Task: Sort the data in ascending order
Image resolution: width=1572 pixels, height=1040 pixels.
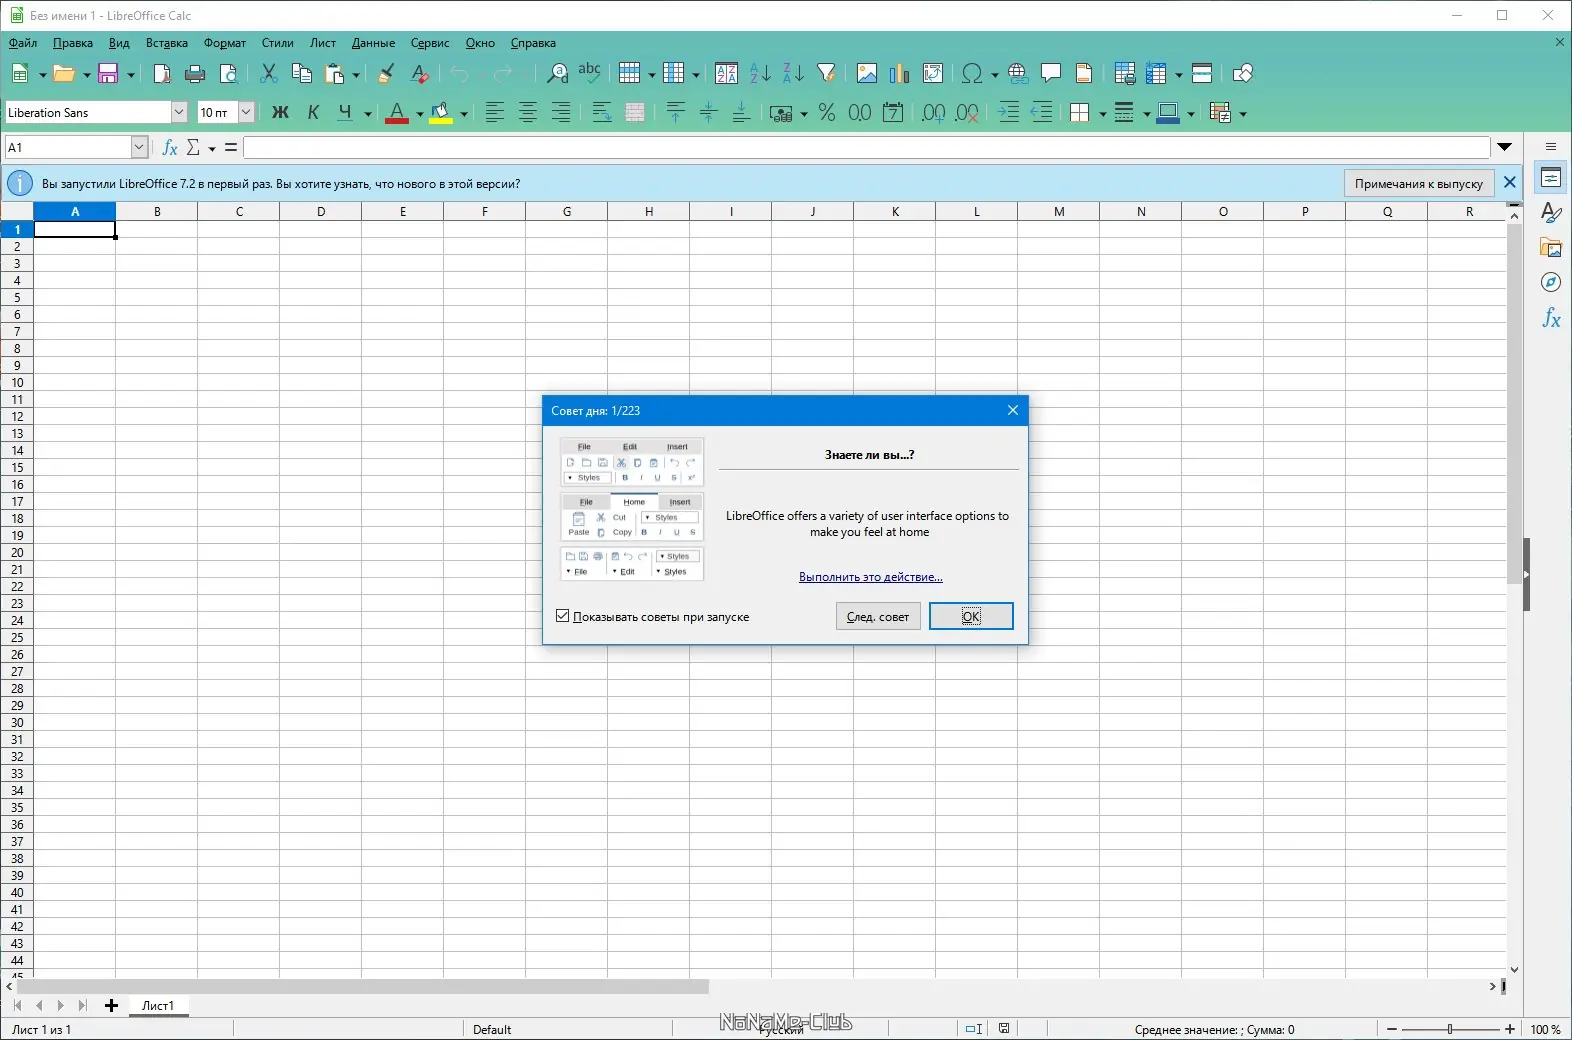Action: (x=760, y=73)
